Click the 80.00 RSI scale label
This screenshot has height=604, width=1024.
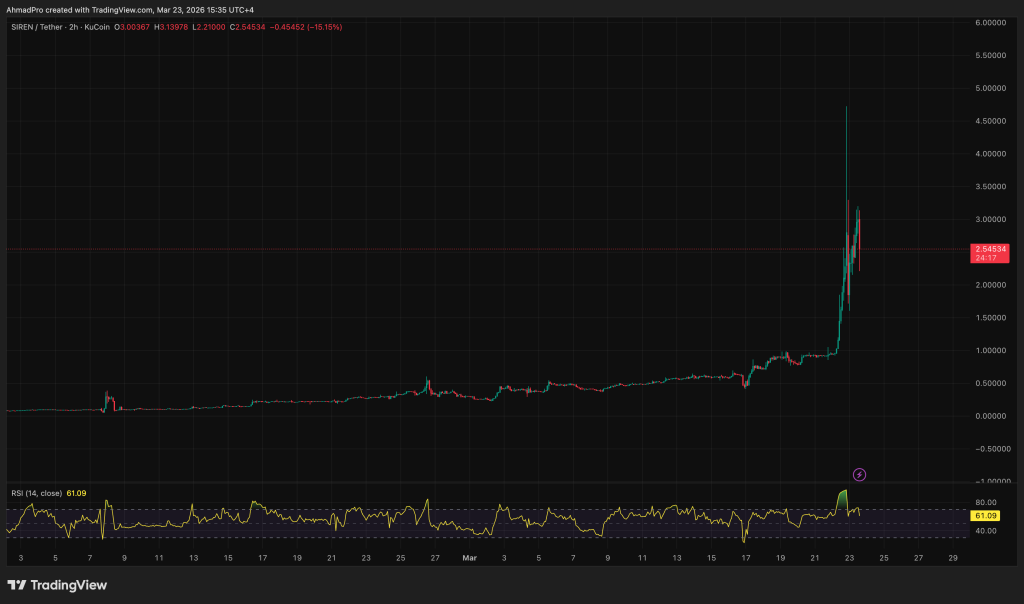click(987, 503)
